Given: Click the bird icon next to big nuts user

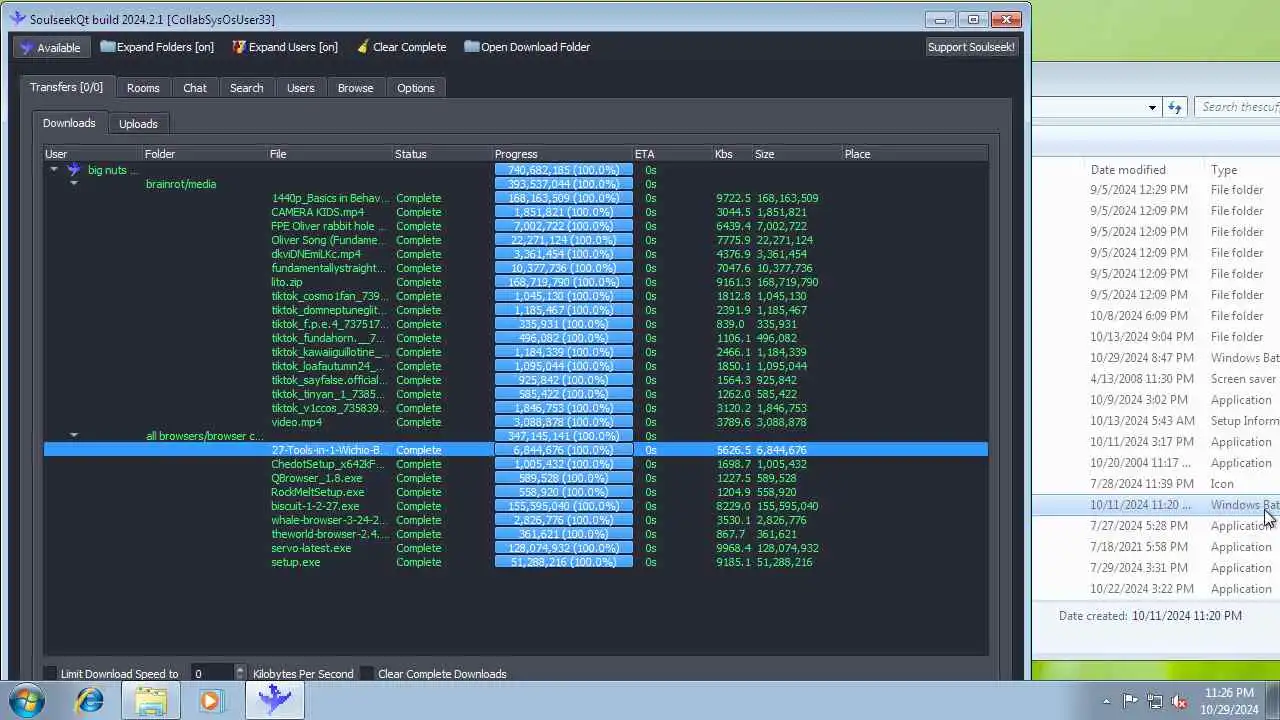Looking at the screenshot, I should [x=73, y=170].
